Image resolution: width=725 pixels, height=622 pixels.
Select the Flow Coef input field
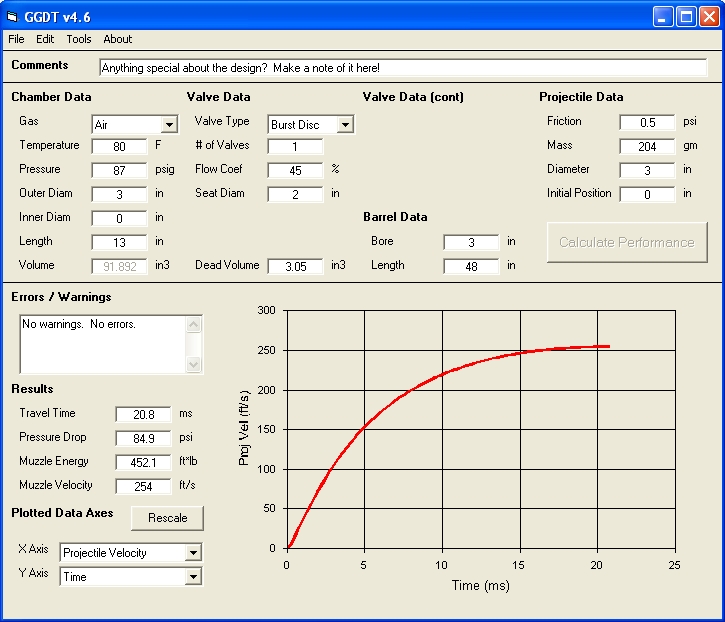pos(295,170)
